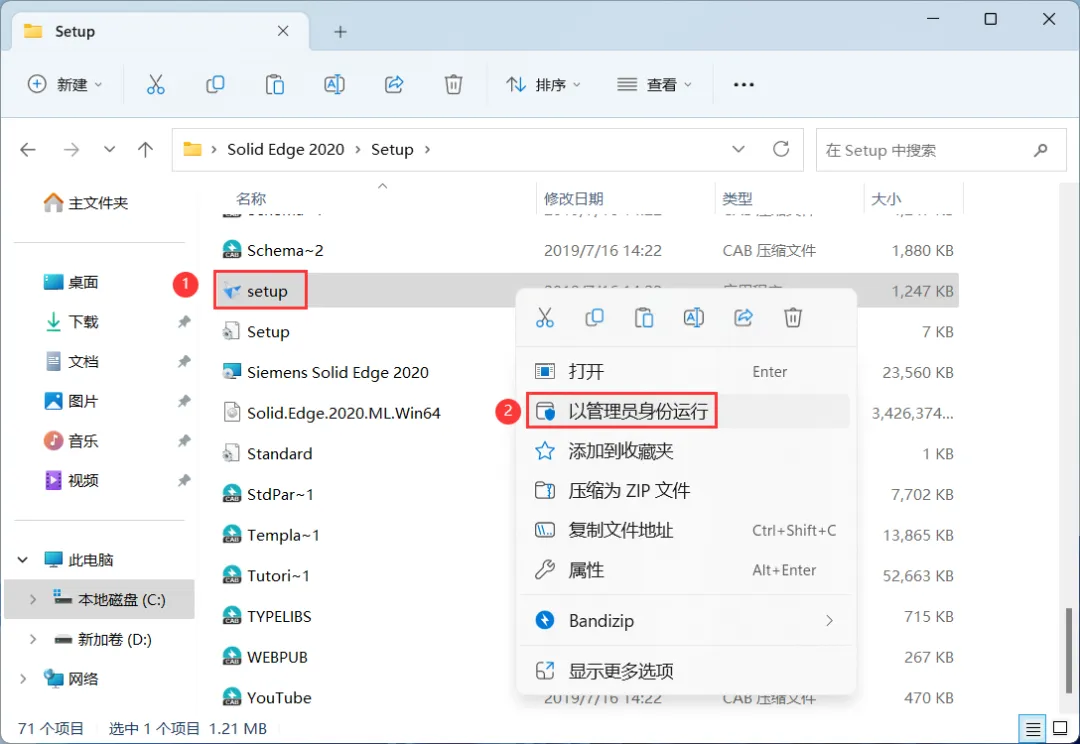Expand the 本地磁盘 (C:) tree node
This screenshot has width=1080, height=744.
click(x=32, y=600)
